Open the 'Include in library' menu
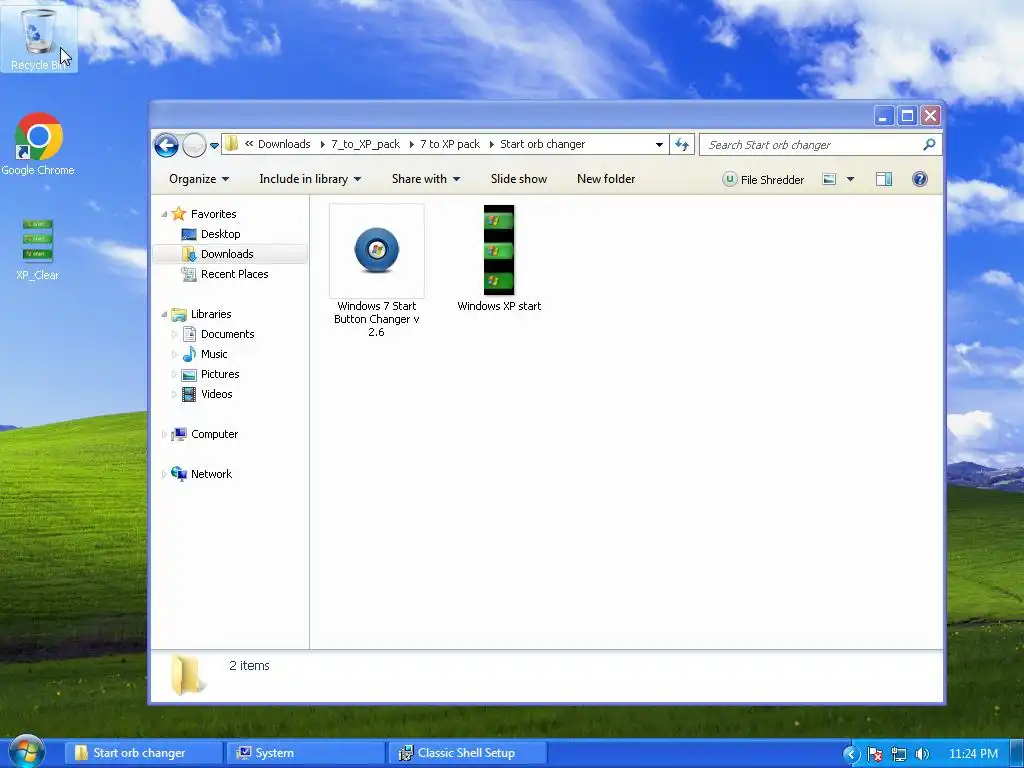This screenshot has width=1024, height=768. click(310, 179)
